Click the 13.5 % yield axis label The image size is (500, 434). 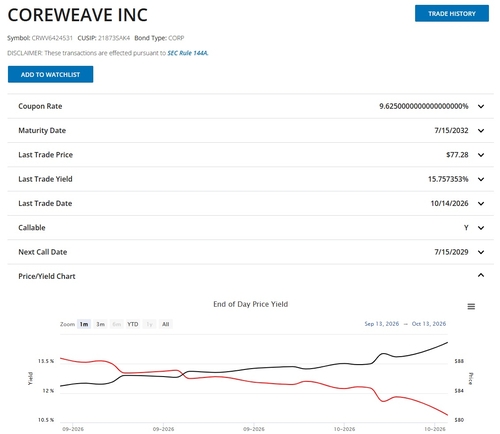(x=46, y=361)
